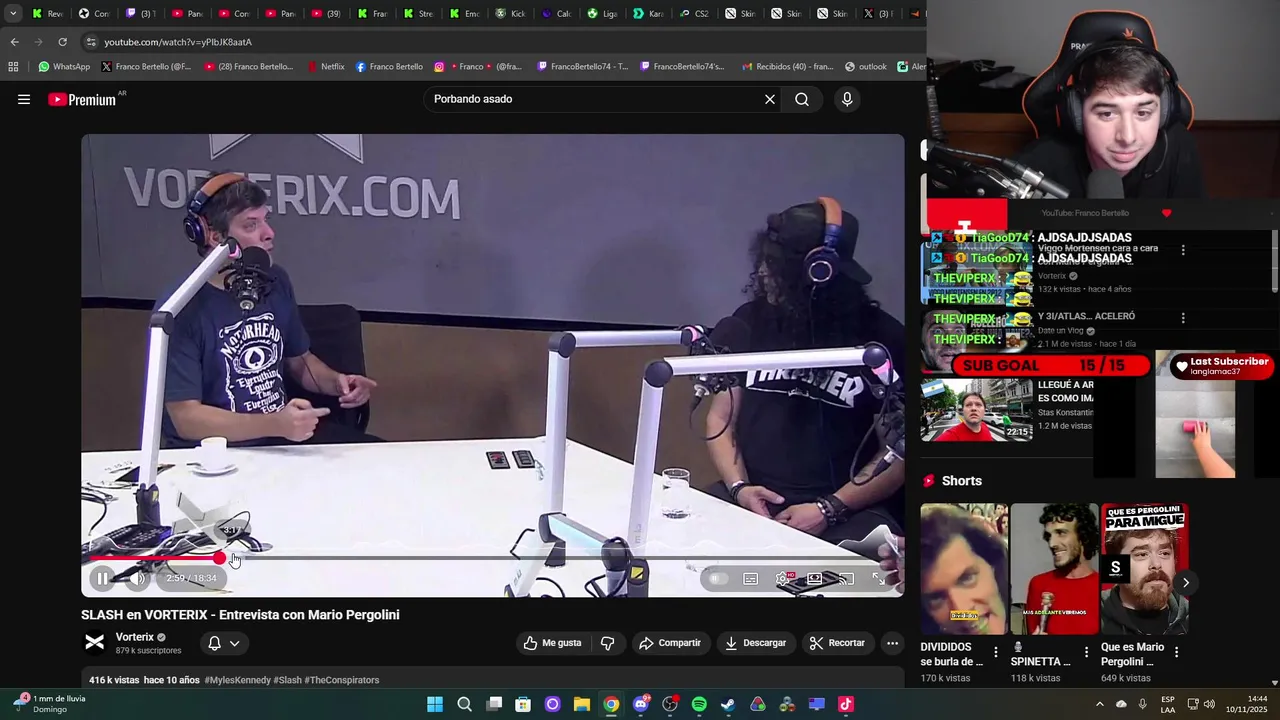Click the #MylesKennedy hashtag
This screenshot has height=720, width=1280.
[x=237, y=680]
